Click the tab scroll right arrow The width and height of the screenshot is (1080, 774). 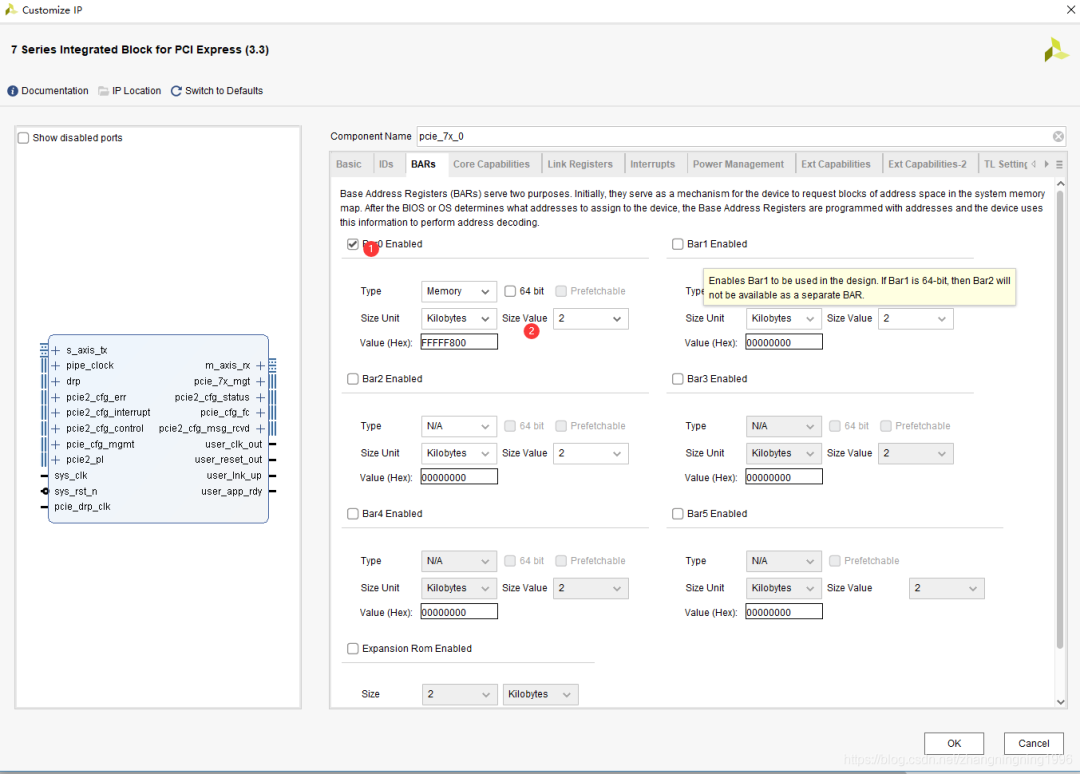pyautogui.click(x=1046, y=164)
